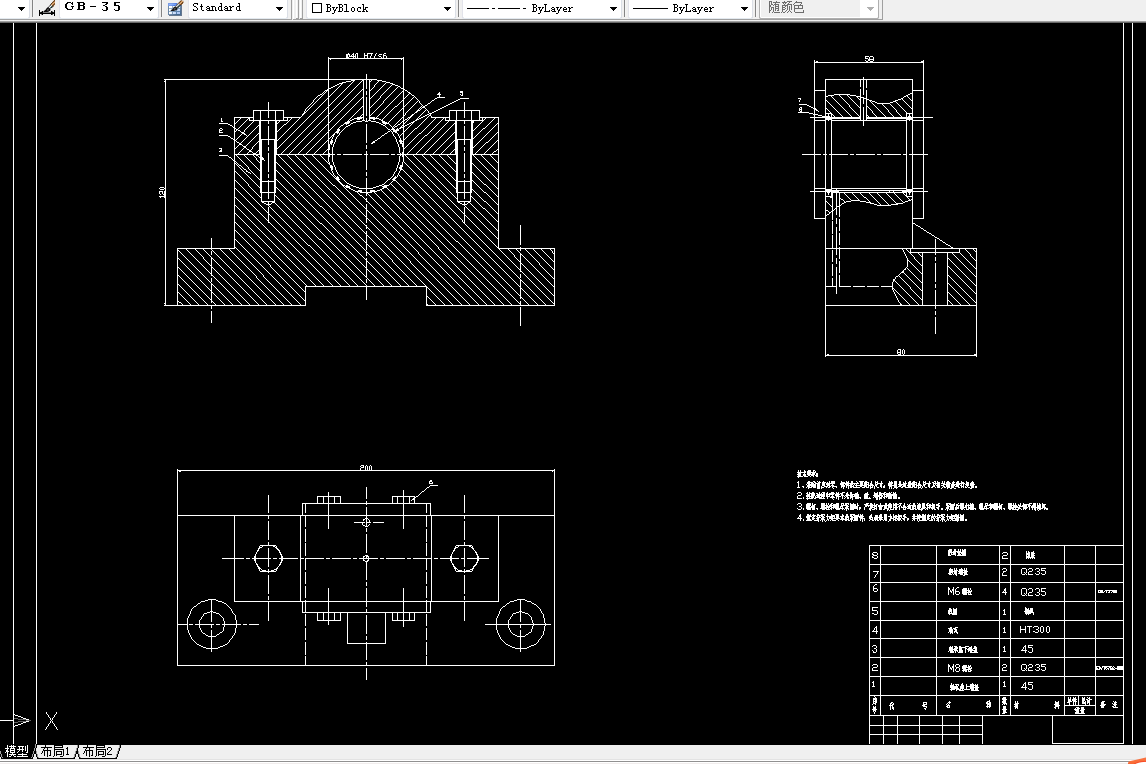The image size is (1146, 764).
Task: Click the ByBlock color swatch square
Action: point(316,8)
